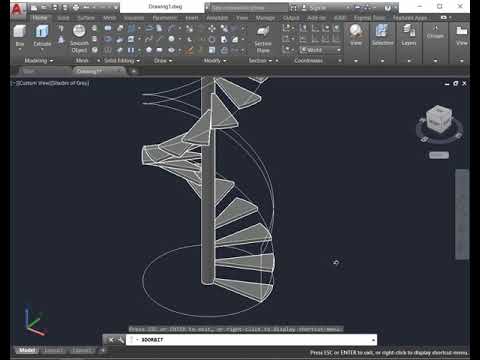
Task: Open the WCS dropdown below ViewCube
Action: click(439, 155)
